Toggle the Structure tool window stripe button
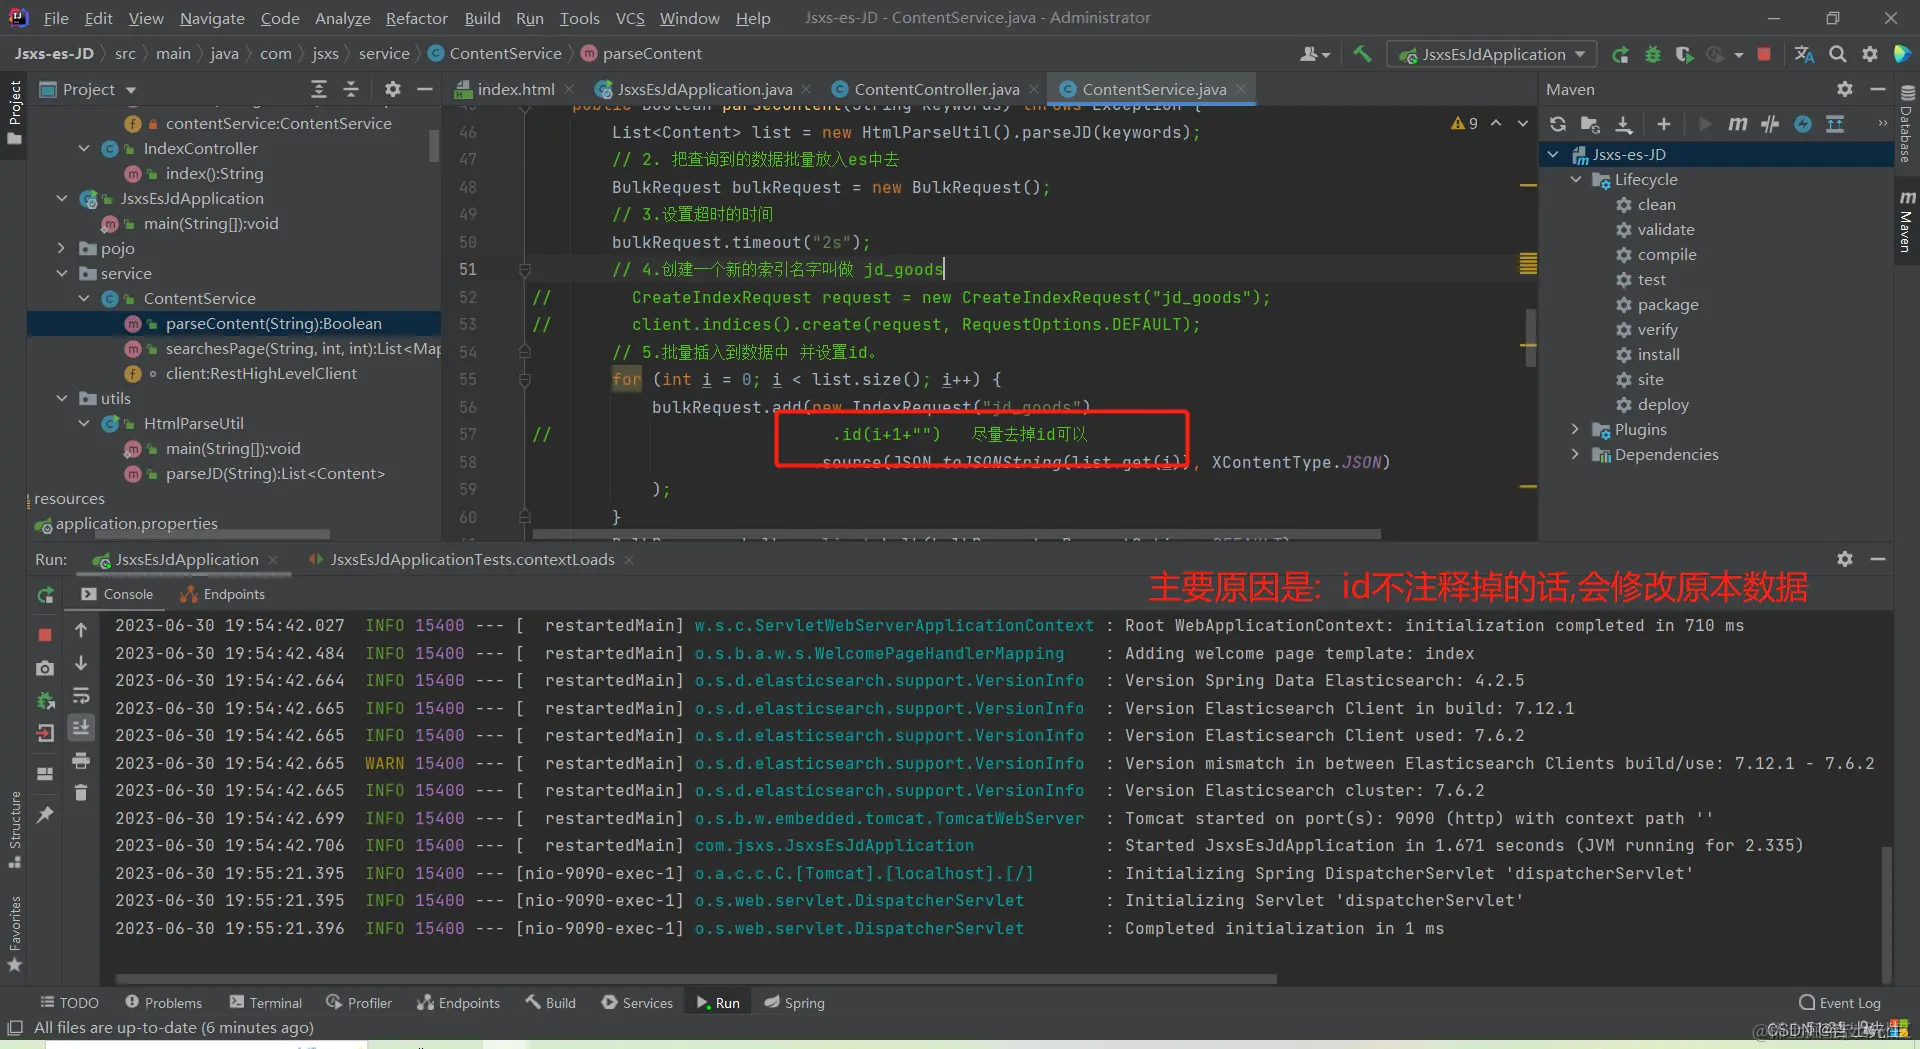The height and width of the screenshot is (1049, 1920). (x=14, y=830)
